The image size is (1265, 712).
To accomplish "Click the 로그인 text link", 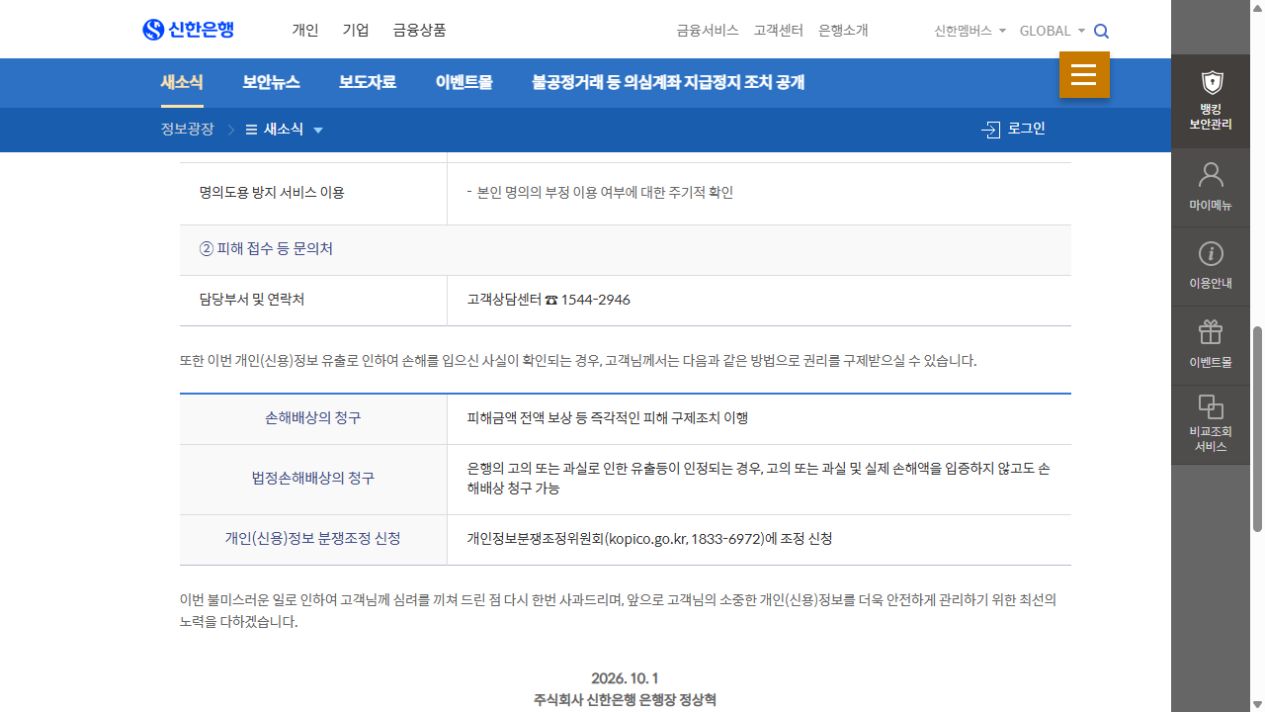I will tap(1026, 129).
